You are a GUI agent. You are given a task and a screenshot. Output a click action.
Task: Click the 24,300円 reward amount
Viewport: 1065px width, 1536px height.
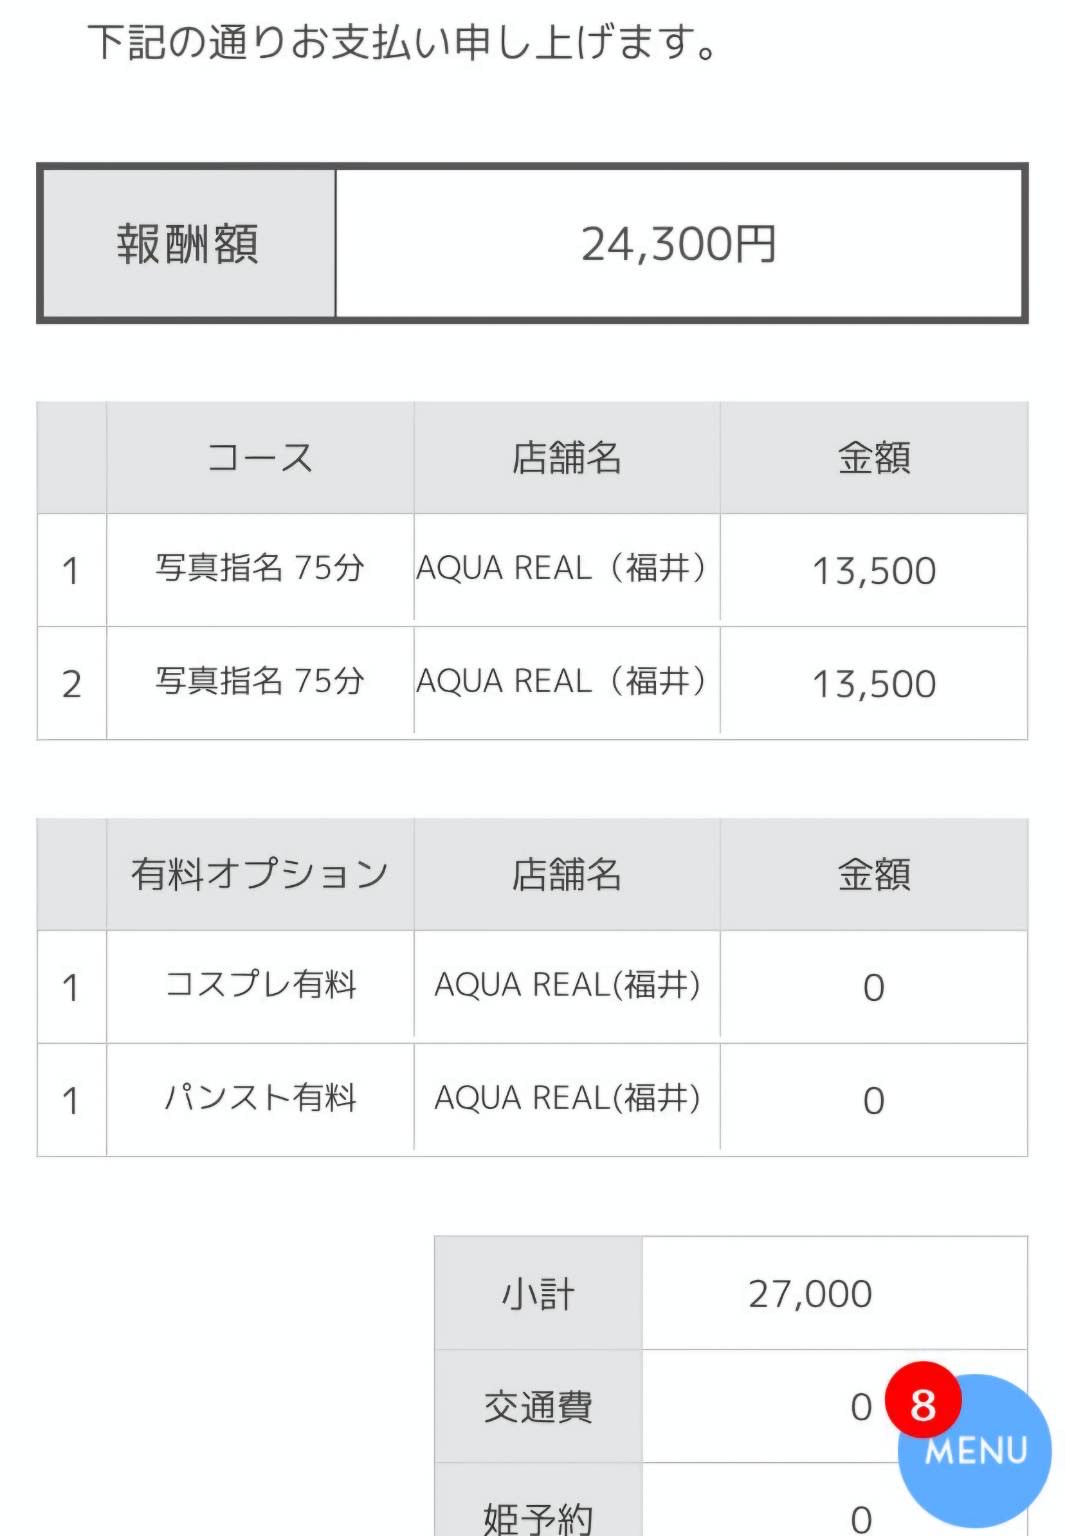(679, 244)
